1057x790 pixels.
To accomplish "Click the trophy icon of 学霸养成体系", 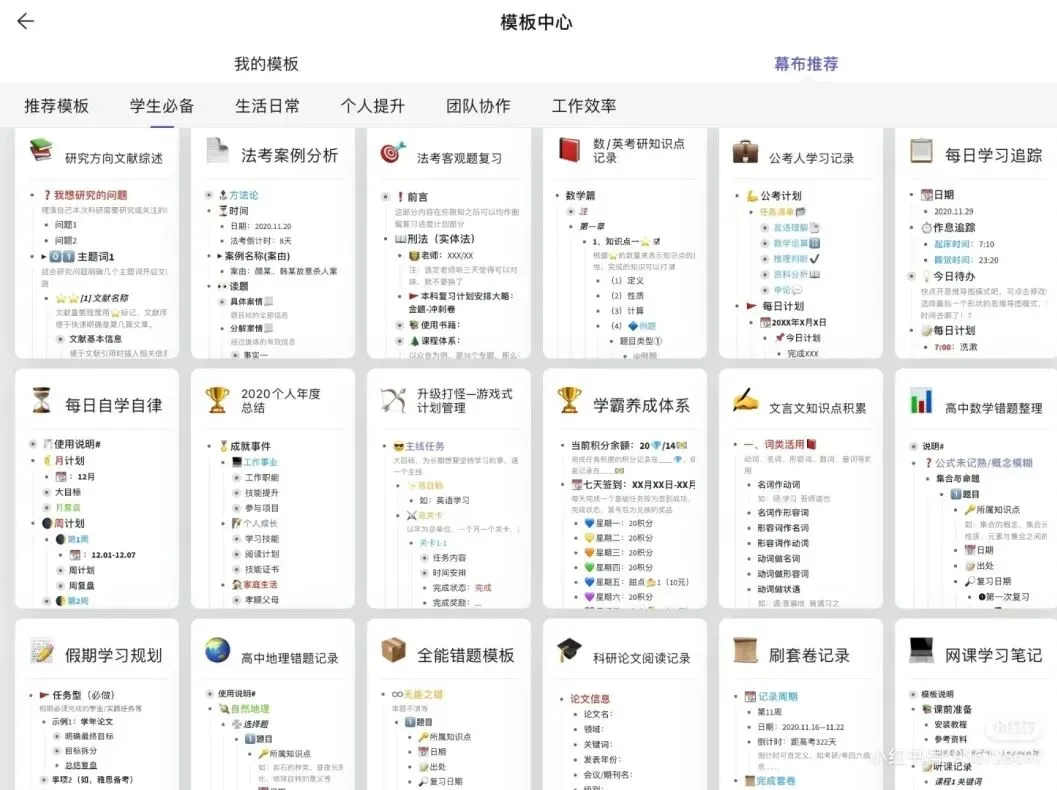I will 570,400.
